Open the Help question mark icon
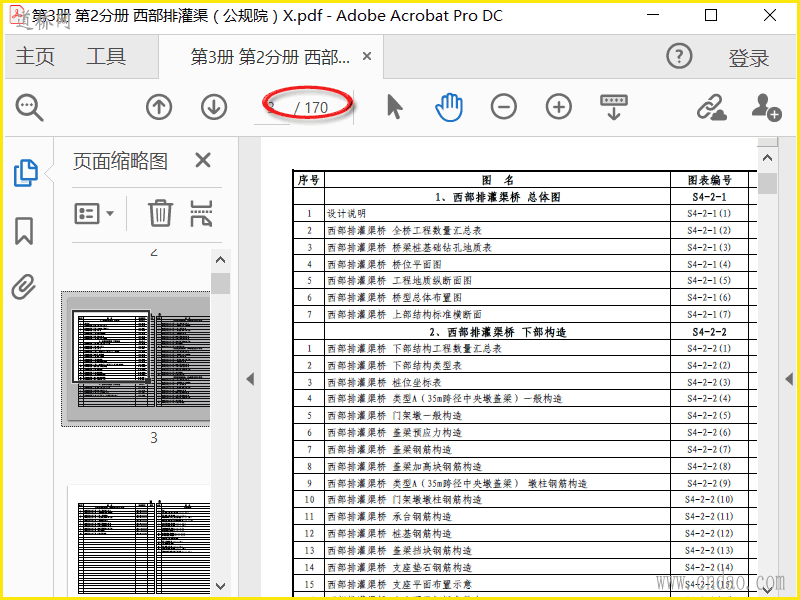This screenshot has height=600, width=800. point(679,56)
